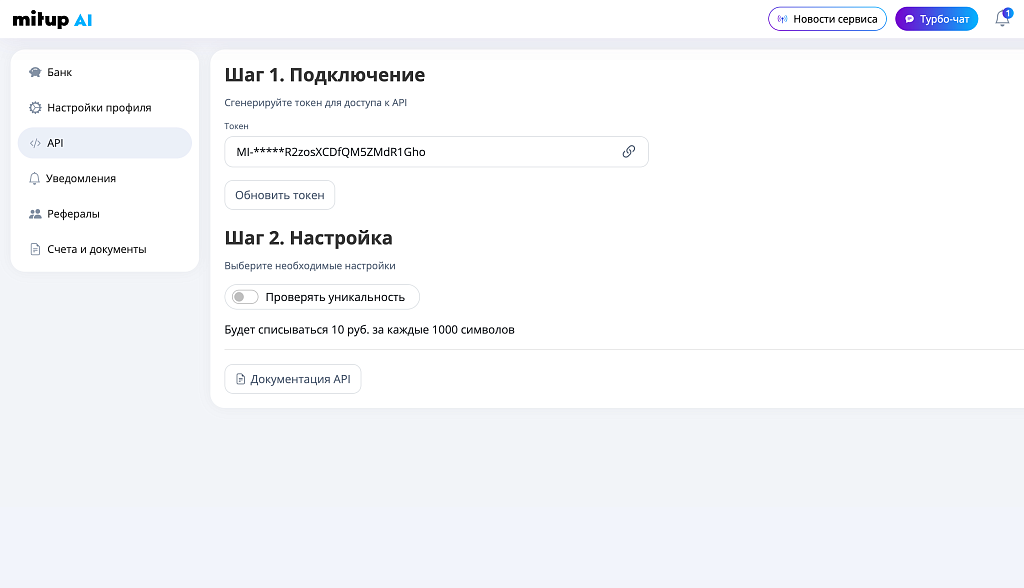Screen dimensions: 1024x588
Task: Click the document icon beside «Счета и документы»
Action: point(34,249)
